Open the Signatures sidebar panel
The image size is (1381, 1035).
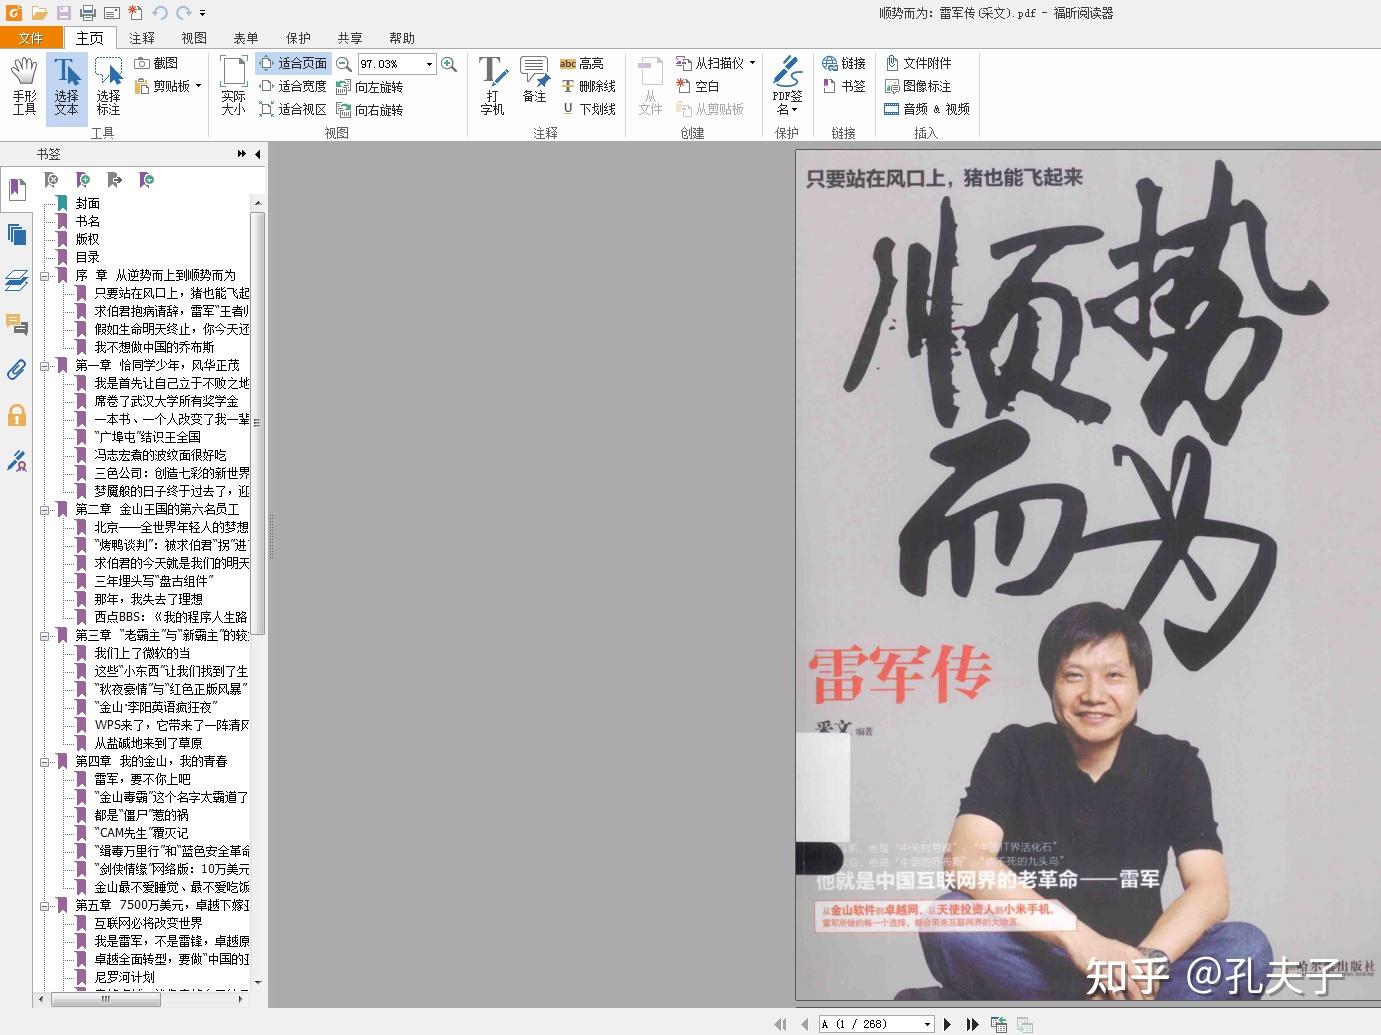point(17,461)
